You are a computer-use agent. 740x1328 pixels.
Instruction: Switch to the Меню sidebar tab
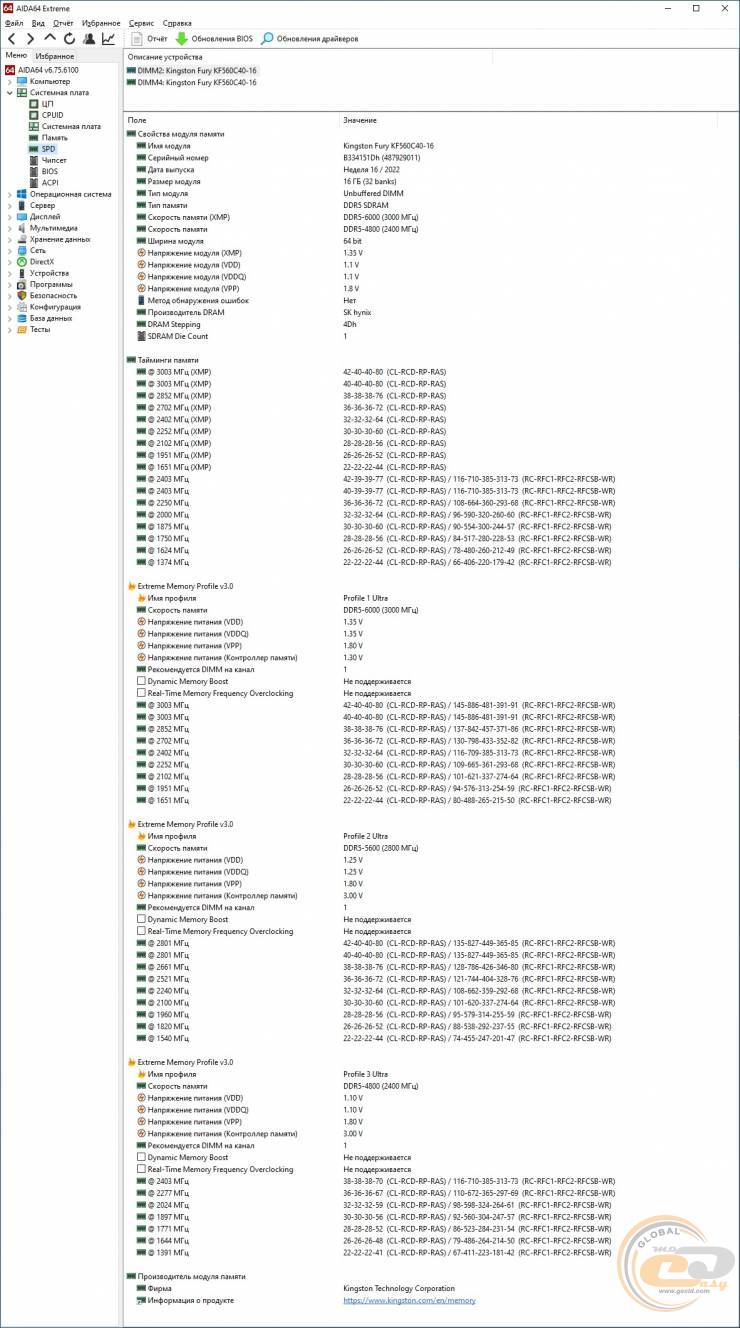[16, 56]
